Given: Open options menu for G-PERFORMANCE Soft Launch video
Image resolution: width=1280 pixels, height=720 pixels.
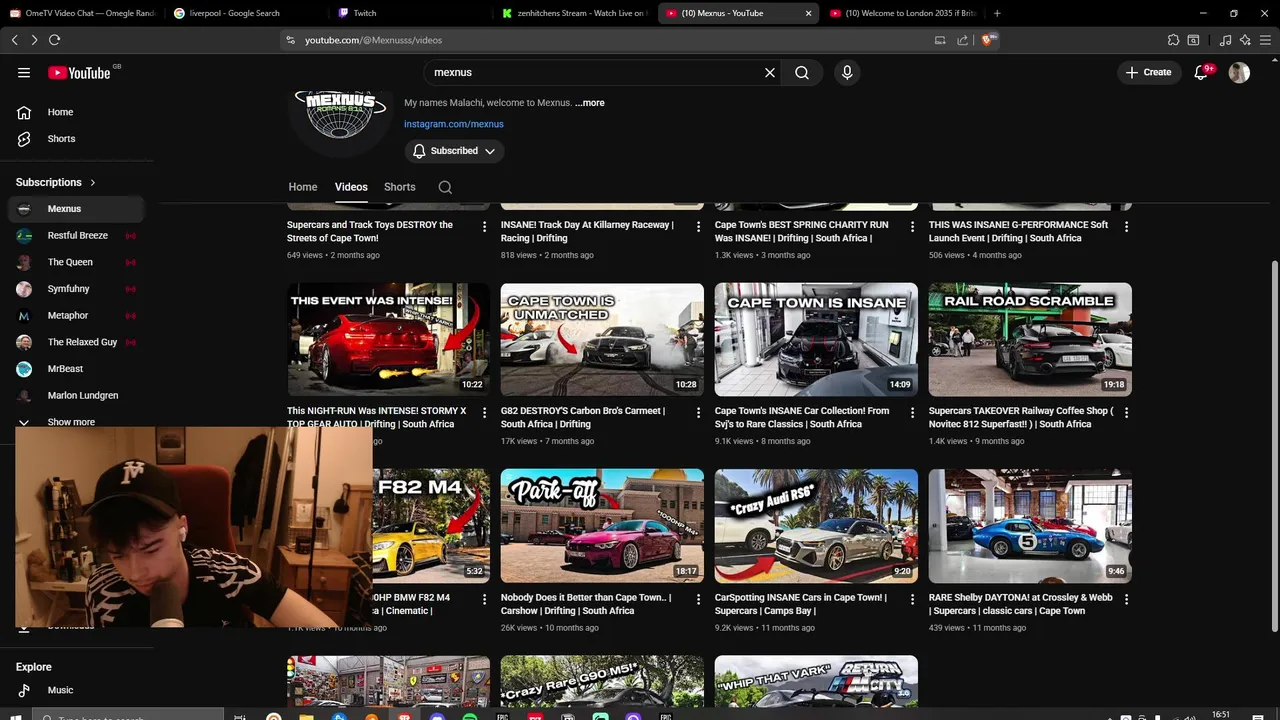Looking at the screenshot, I should pyautogui.click(x=1126, y=227).
